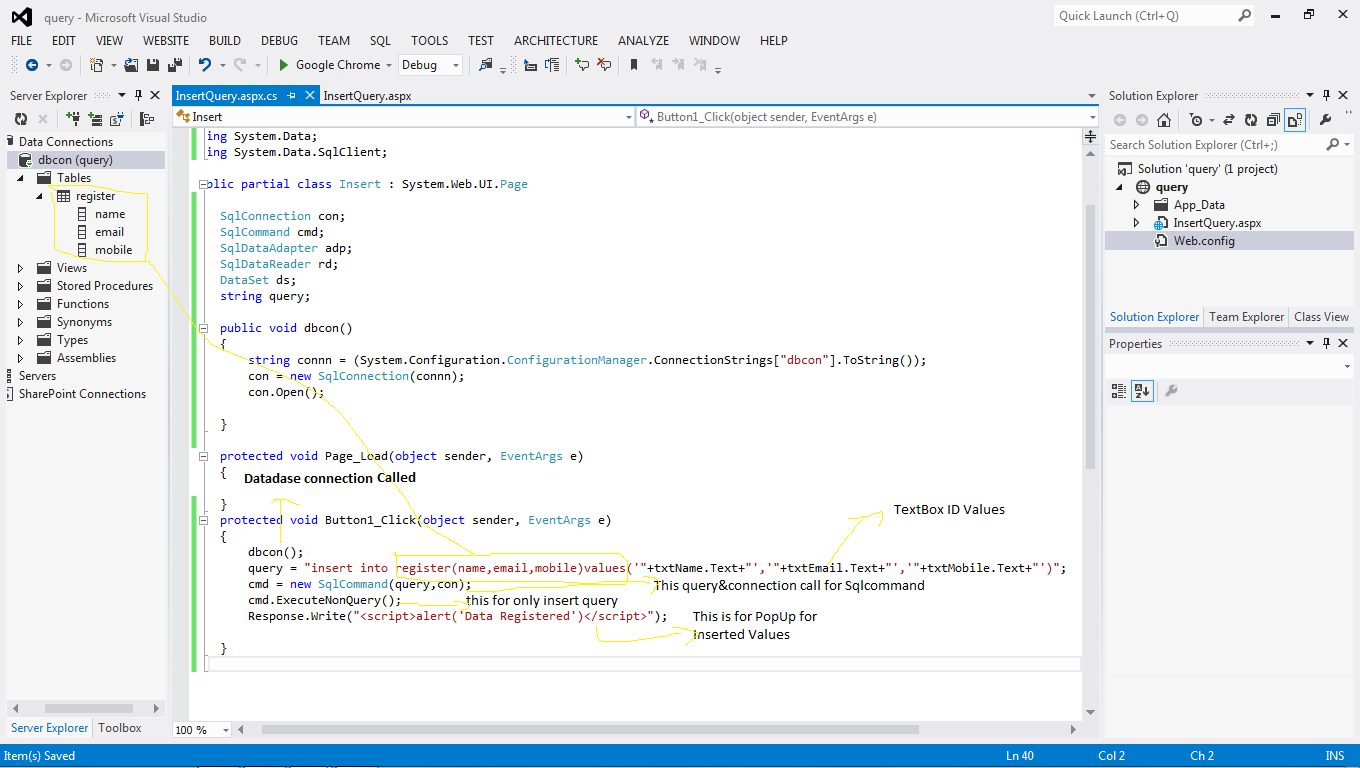1360x768 pixels.
Task: Expand the App_Data folder
Action: click(1136, 204)
